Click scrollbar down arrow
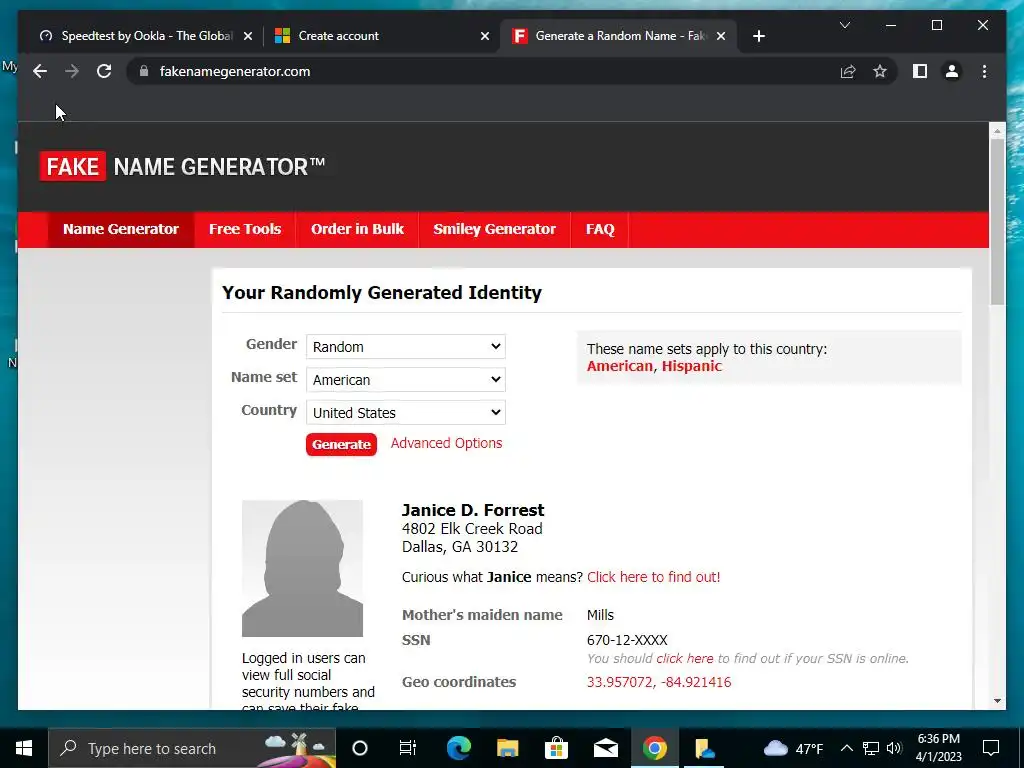Screen dimensions: 1024x768 997,701
